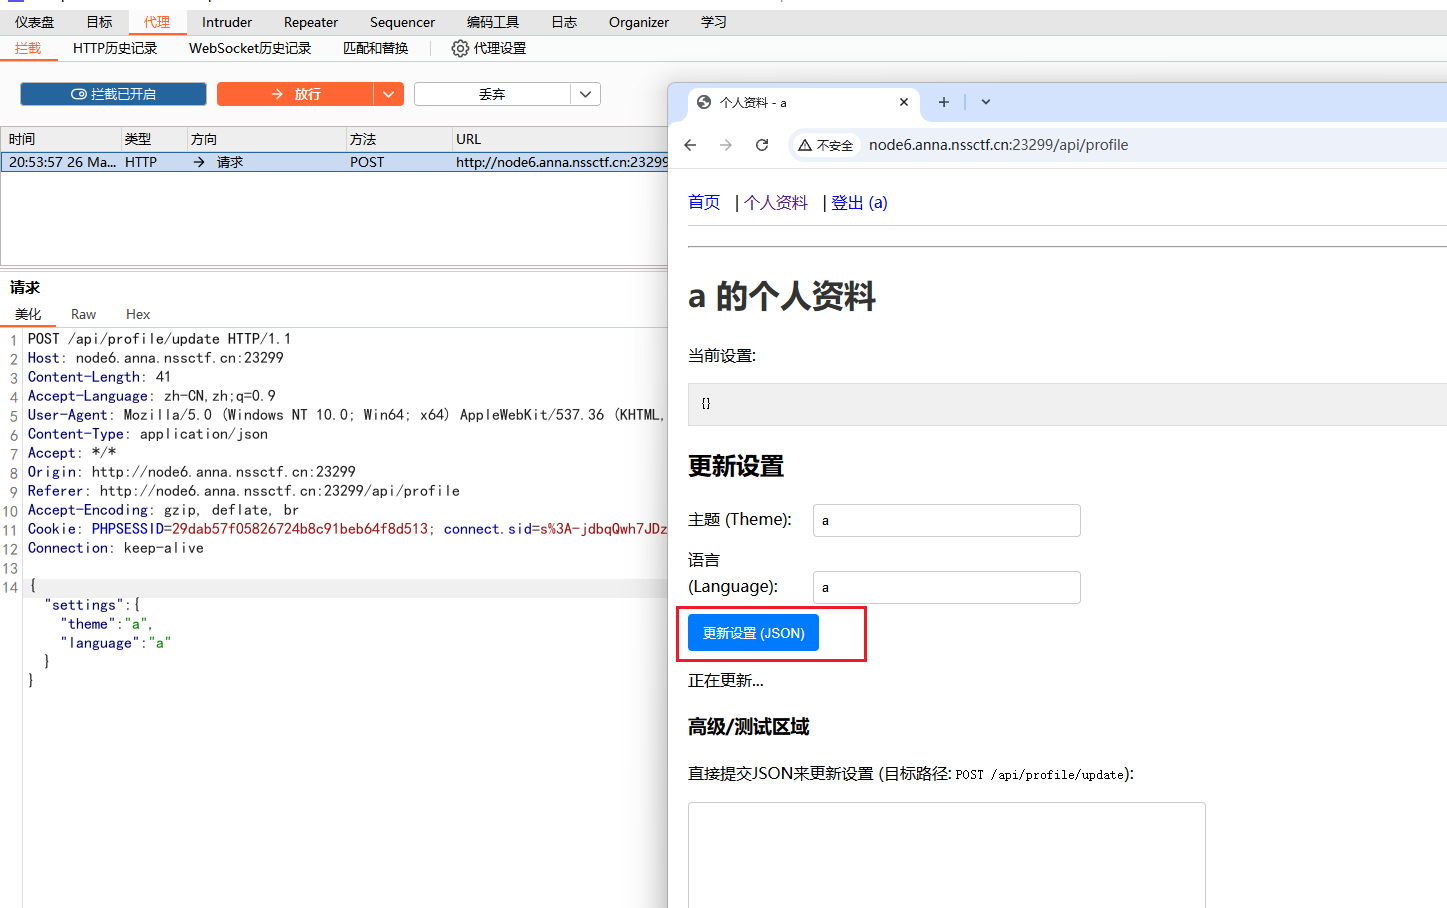Screen dimensions: 1447x908
Task: Switch request view to Hex
Action: pyautogui.click(x=138, y=314)
